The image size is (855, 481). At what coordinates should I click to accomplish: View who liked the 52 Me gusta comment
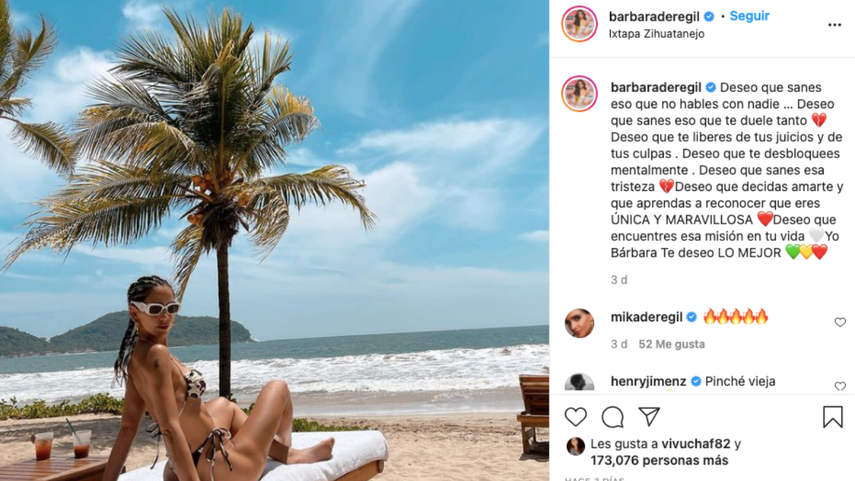pyautogui.click(x=671, y=344)
